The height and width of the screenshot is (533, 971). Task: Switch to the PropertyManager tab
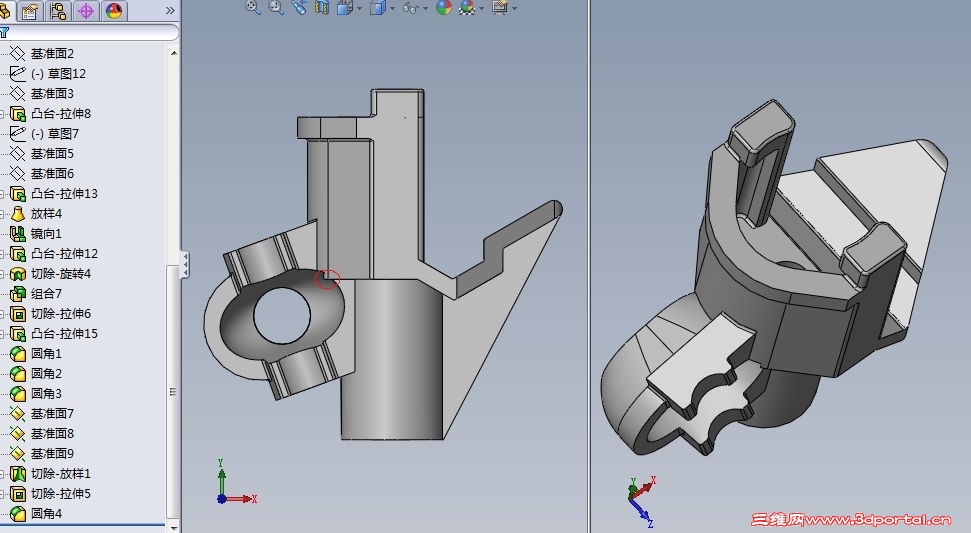tap(30, 11)
